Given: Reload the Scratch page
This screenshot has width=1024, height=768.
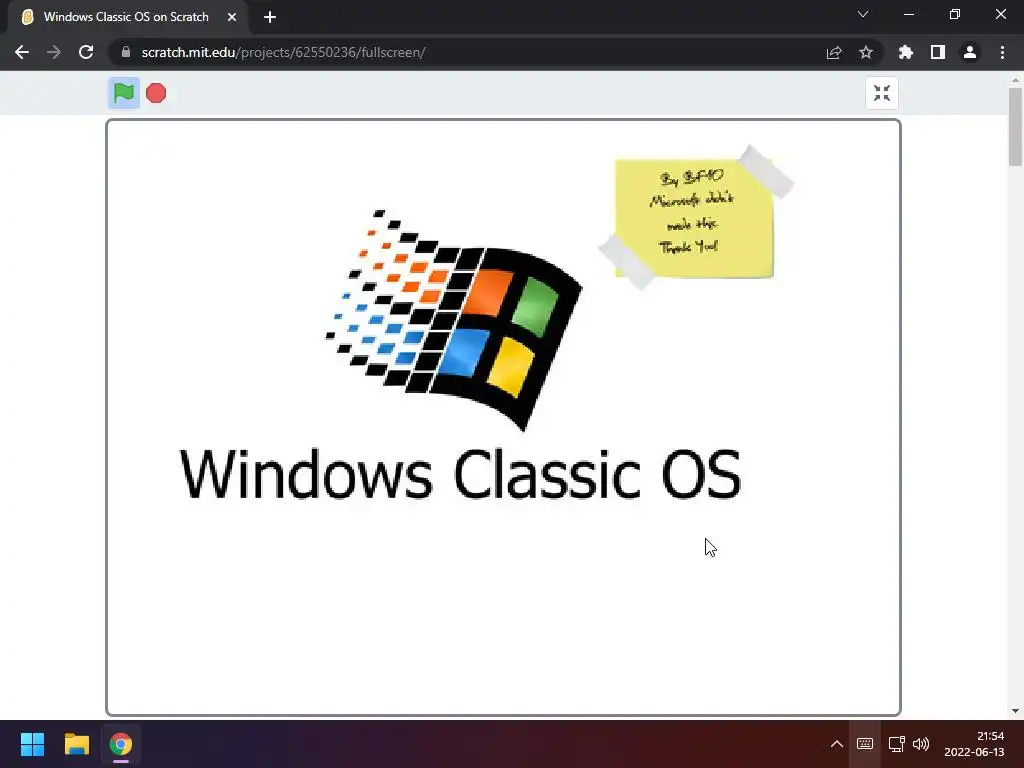Looking at the screenshot, I should click(x=86, y=52).
